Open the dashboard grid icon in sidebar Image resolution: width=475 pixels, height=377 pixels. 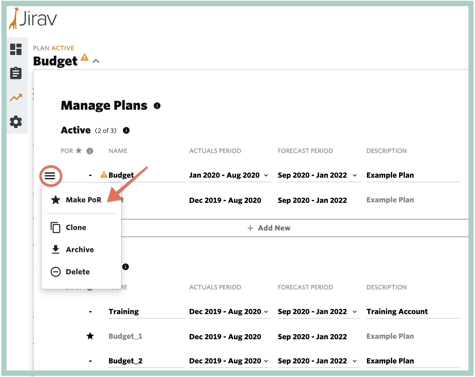point(16,49)
